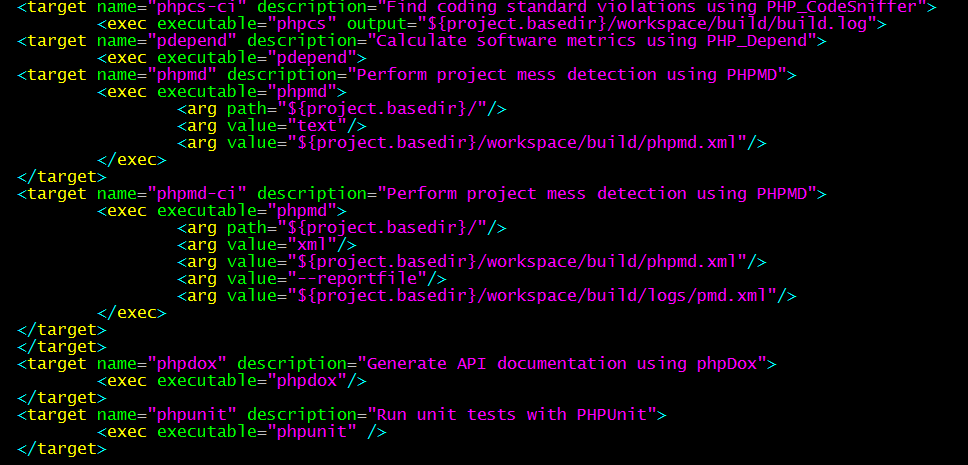Click executable value "phpunit" in the exec line

pyautogui.click(x=312, y=432)
